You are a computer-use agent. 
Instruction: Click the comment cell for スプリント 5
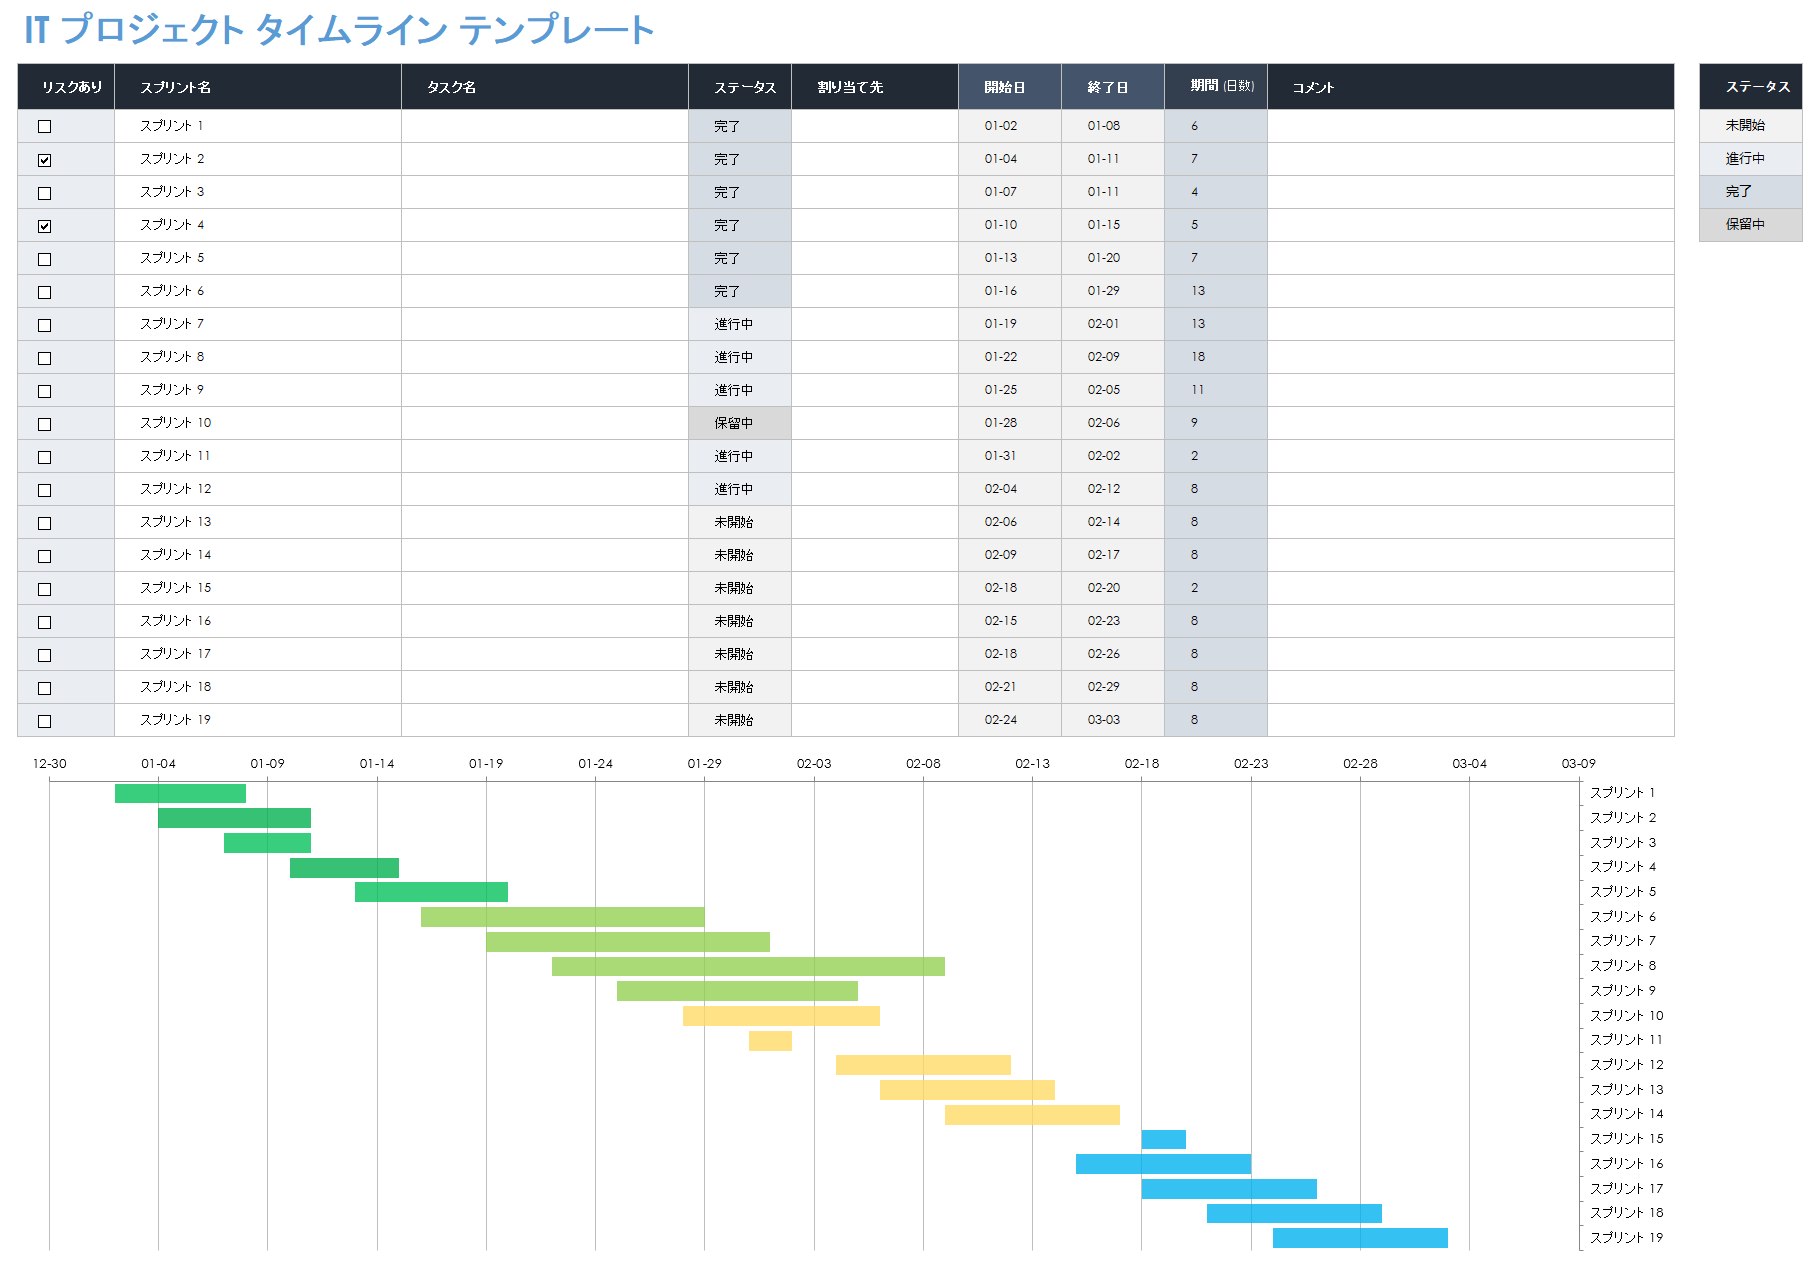coord(1471,258)
